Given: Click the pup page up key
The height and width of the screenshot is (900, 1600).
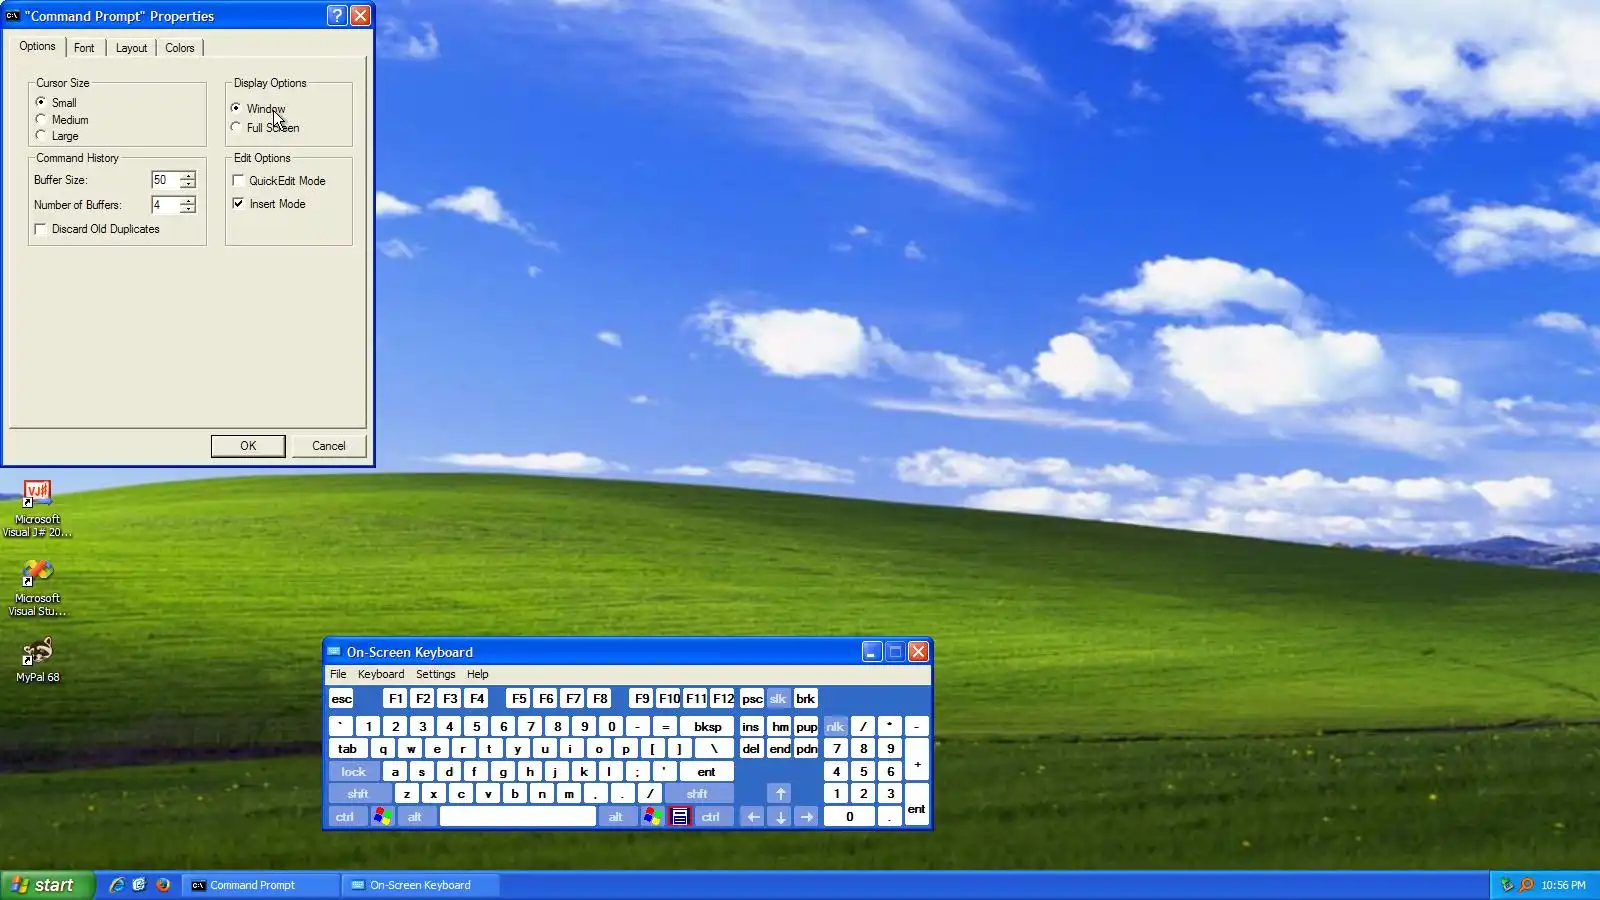Looking at the screenshot, I should 806,727.
